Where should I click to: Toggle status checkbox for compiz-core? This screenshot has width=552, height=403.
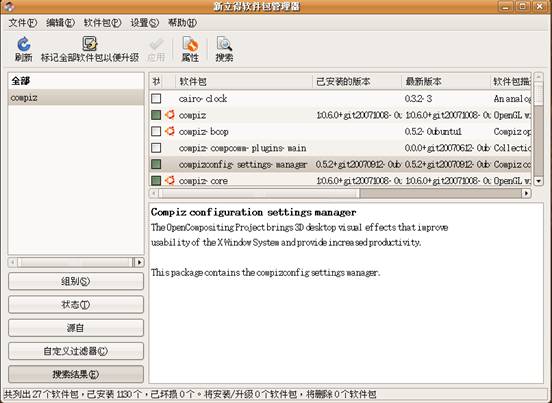point(156,181)
